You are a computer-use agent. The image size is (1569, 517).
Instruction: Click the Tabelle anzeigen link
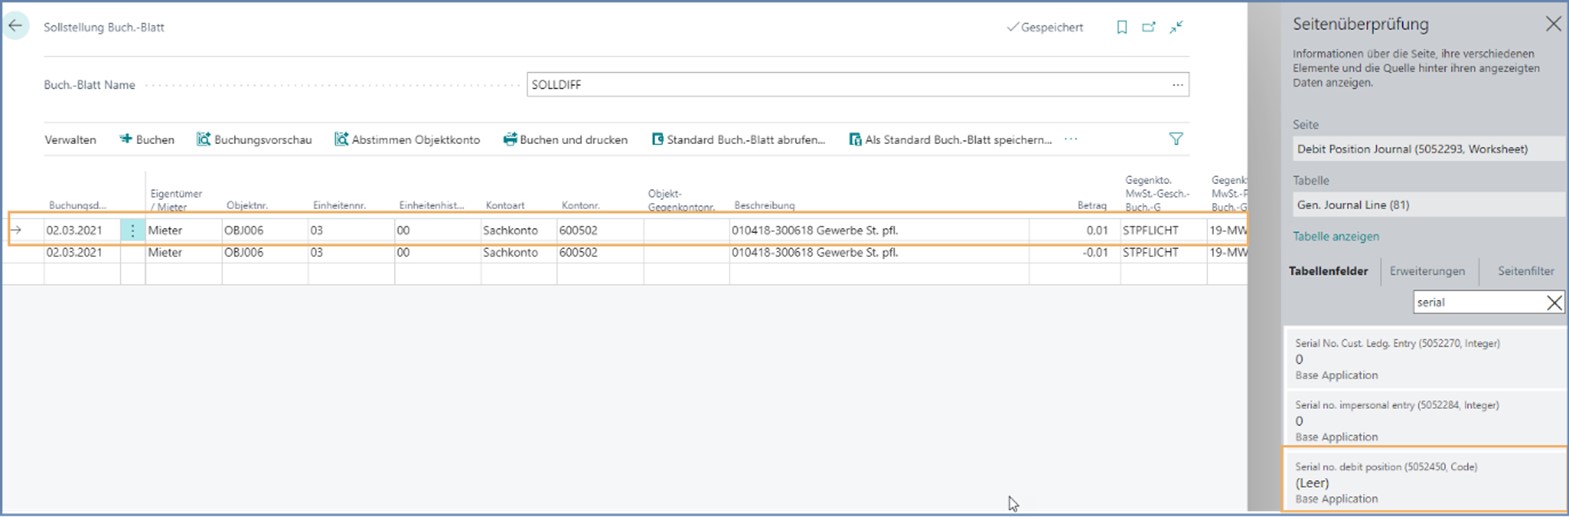[1335, 237]
